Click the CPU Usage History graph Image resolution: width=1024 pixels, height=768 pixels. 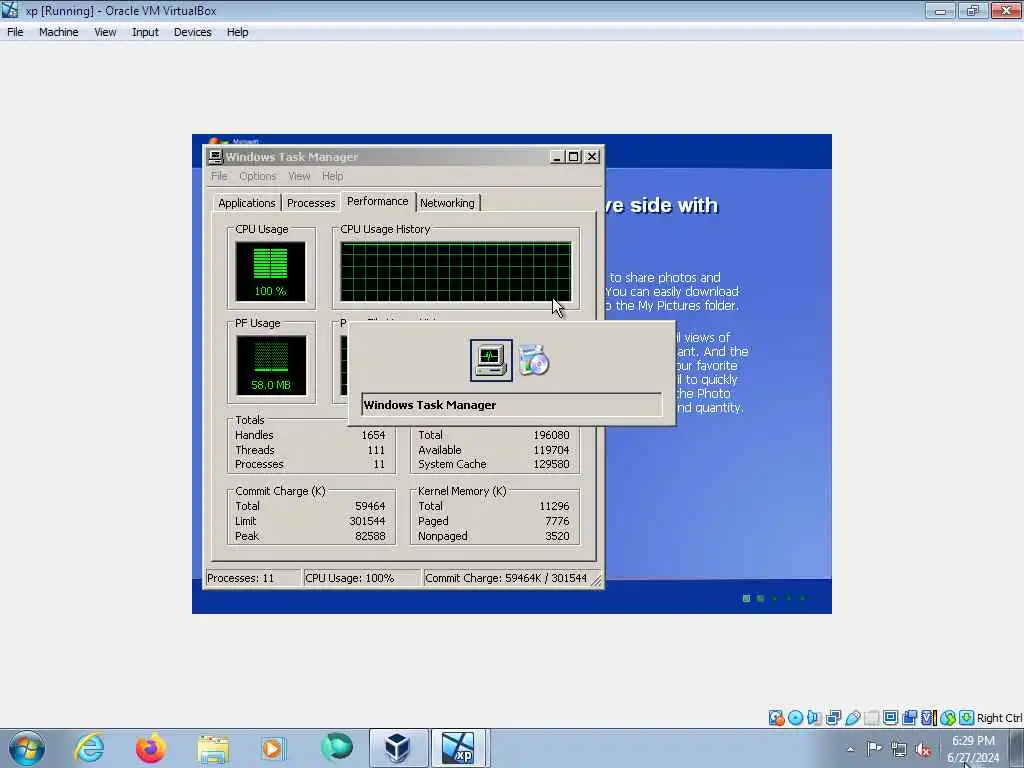tap(456, 272)
